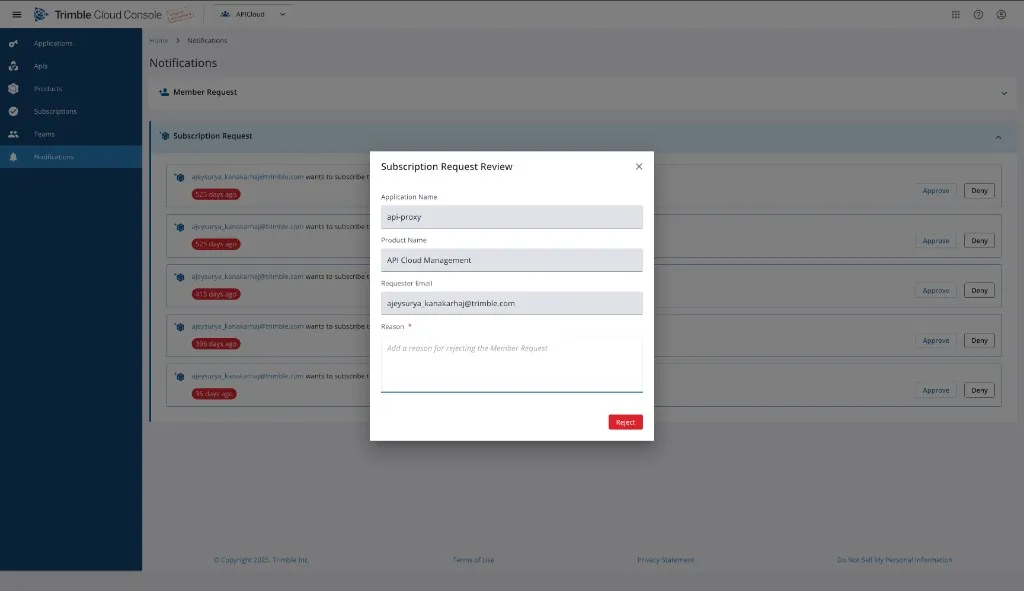Click the 35 days ago badge
1024x591 pixels.
(x=214, y=394)
